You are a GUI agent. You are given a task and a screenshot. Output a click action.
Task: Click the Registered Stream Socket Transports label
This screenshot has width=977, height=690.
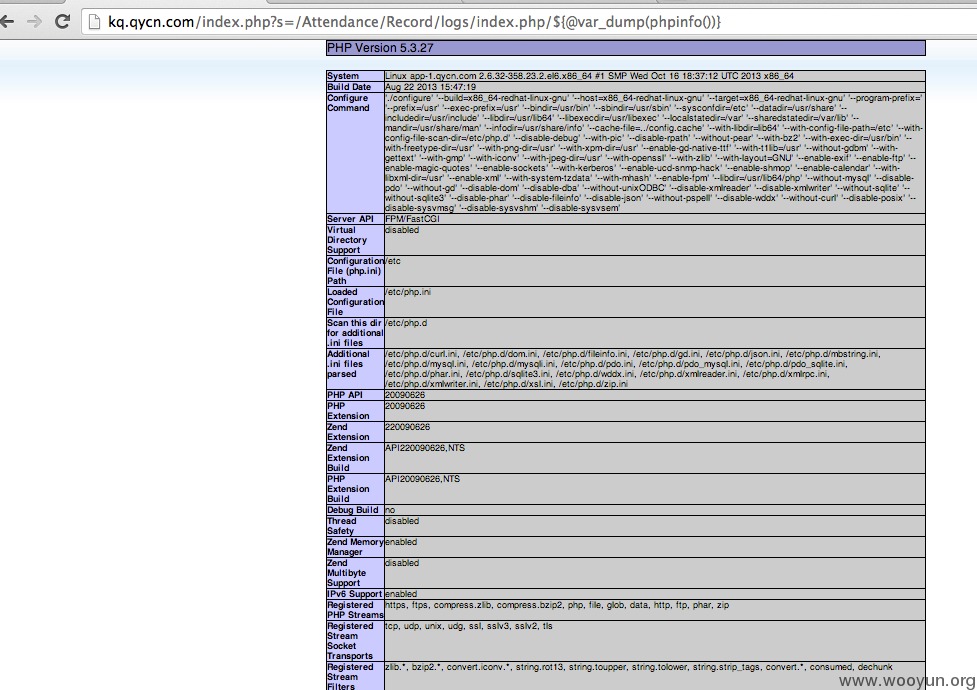pyautogui.click(x=351, y=641)
